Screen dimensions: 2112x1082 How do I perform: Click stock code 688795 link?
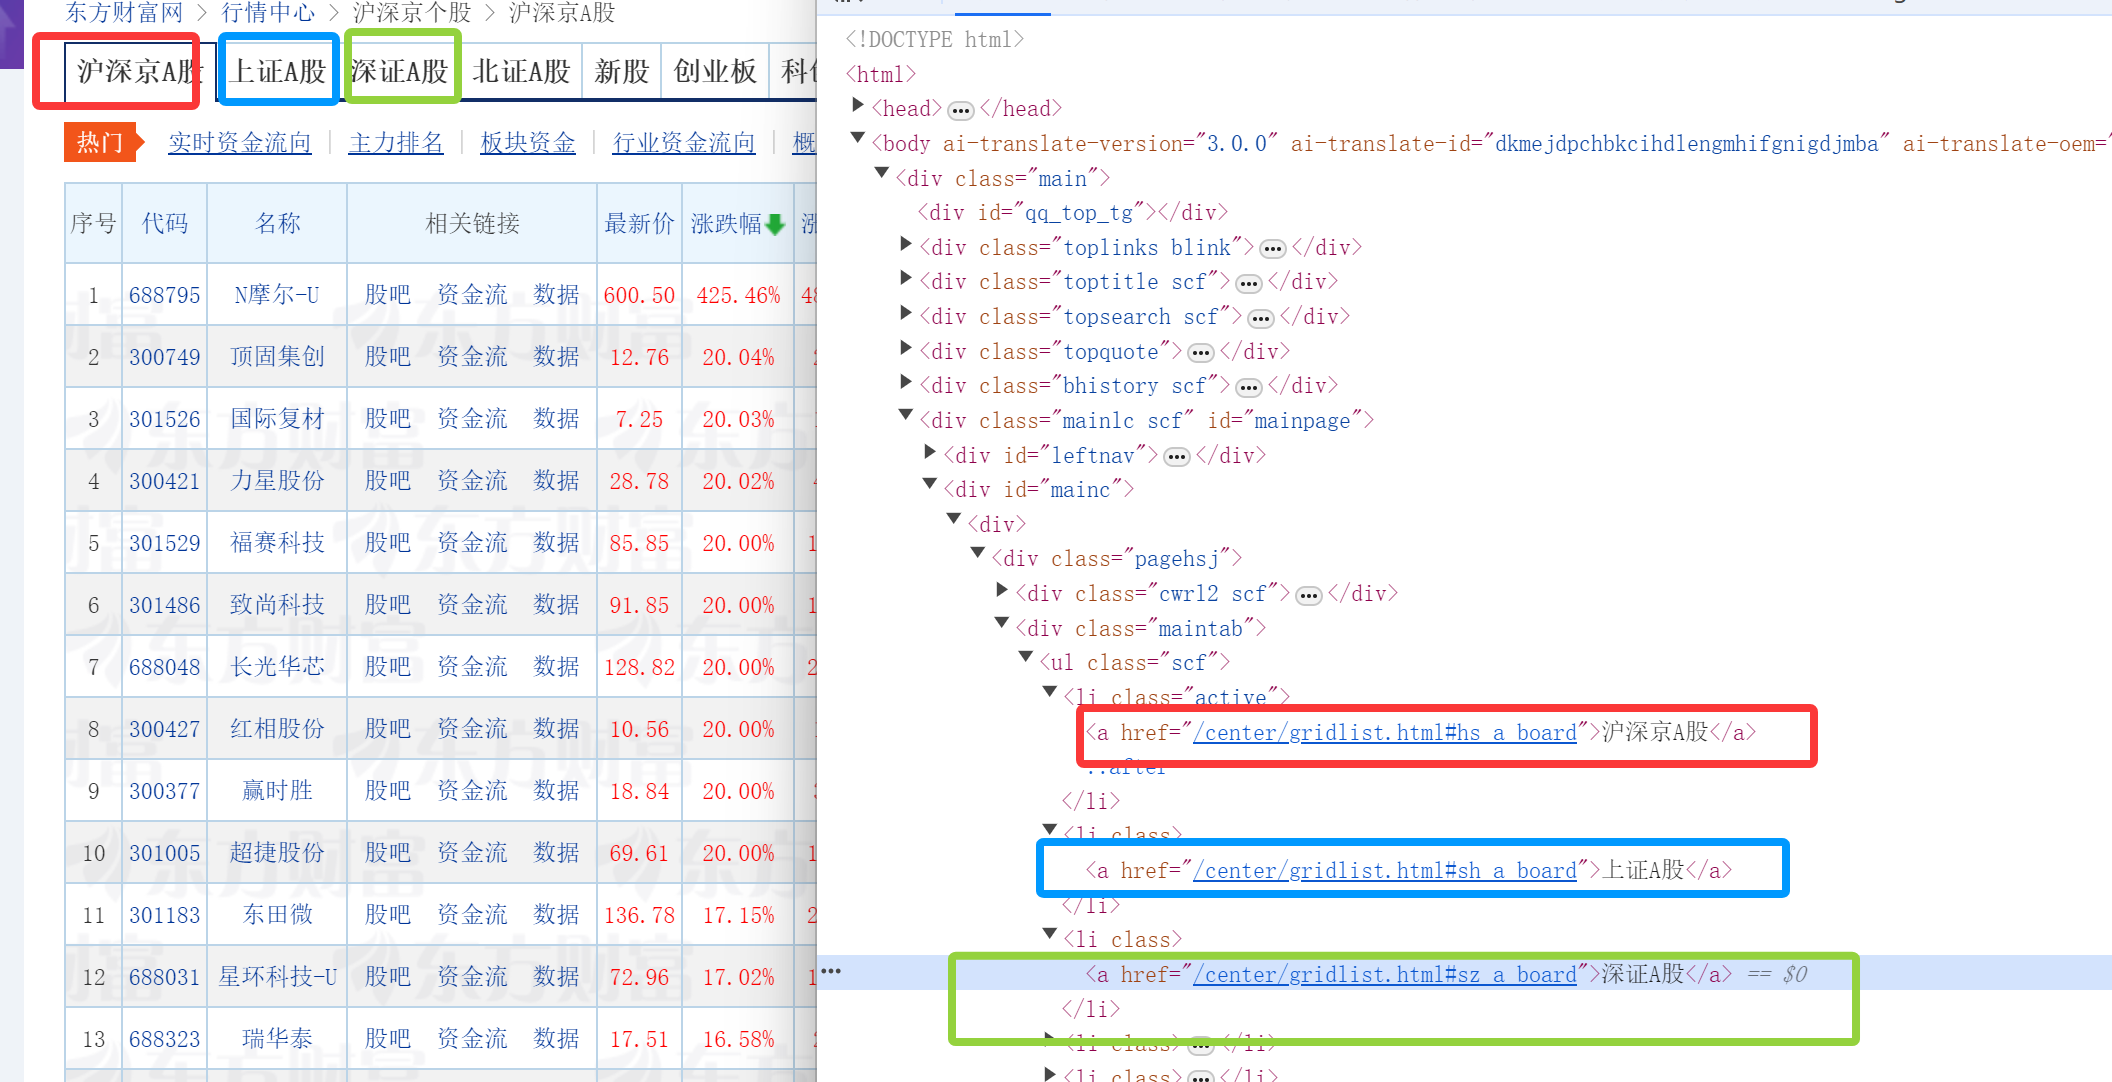164,296
